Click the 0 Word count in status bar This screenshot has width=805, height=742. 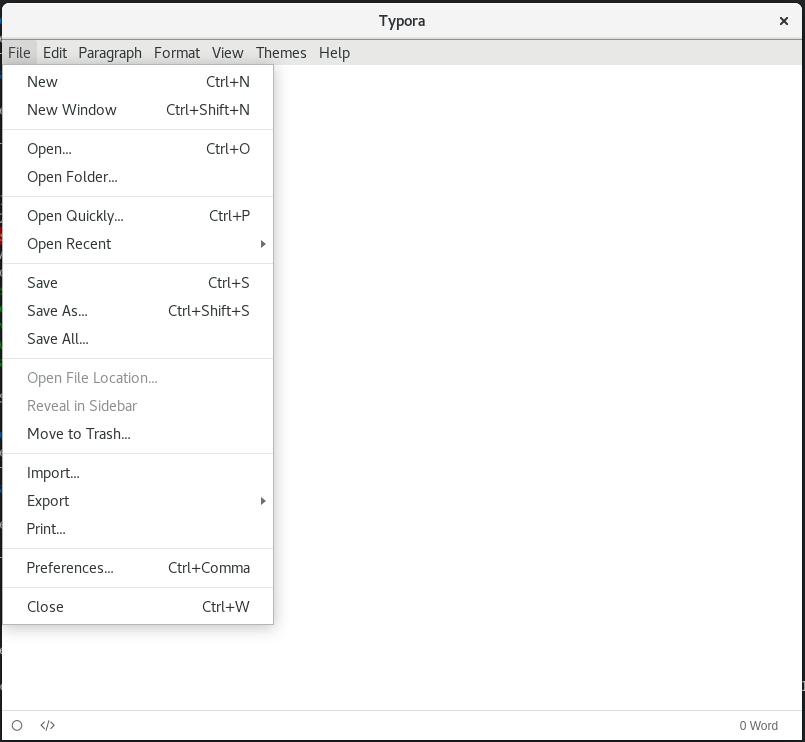click(758, 726)
